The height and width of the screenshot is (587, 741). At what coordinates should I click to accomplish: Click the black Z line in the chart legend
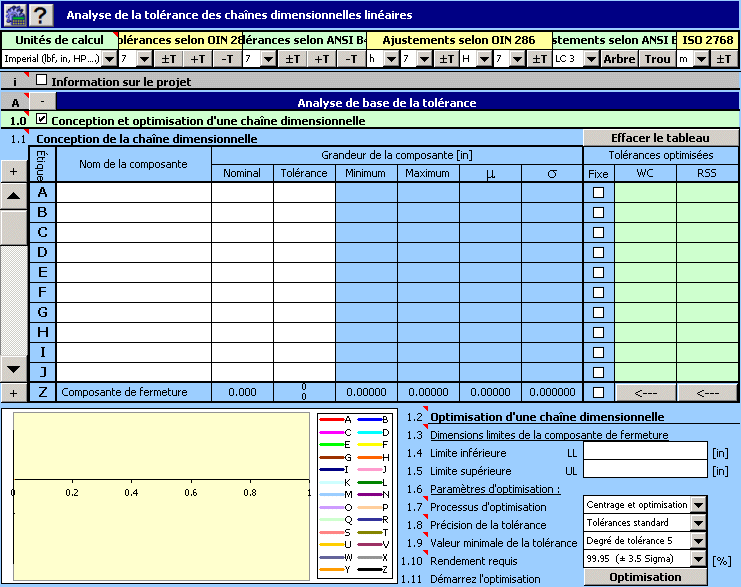point(370,570)
